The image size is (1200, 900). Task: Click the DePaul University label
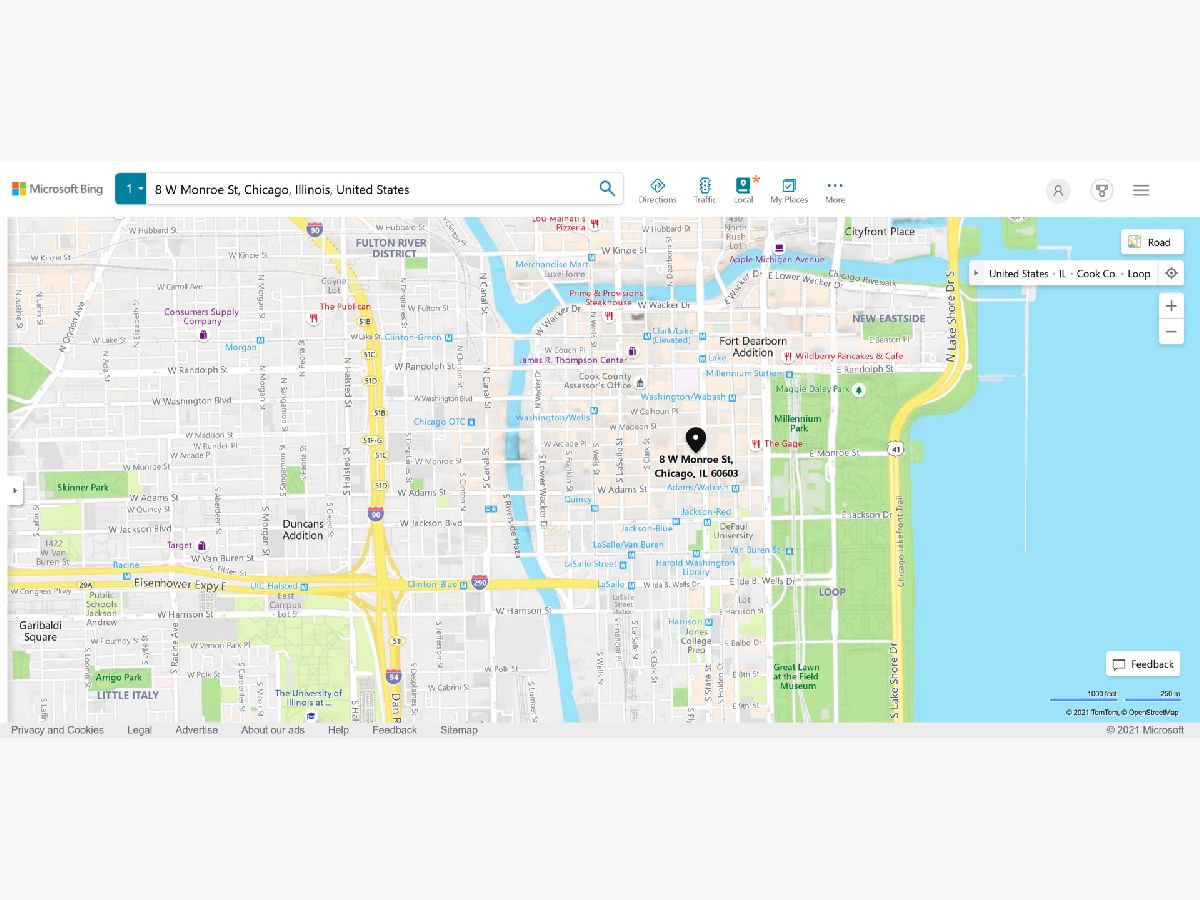(732, 530)
